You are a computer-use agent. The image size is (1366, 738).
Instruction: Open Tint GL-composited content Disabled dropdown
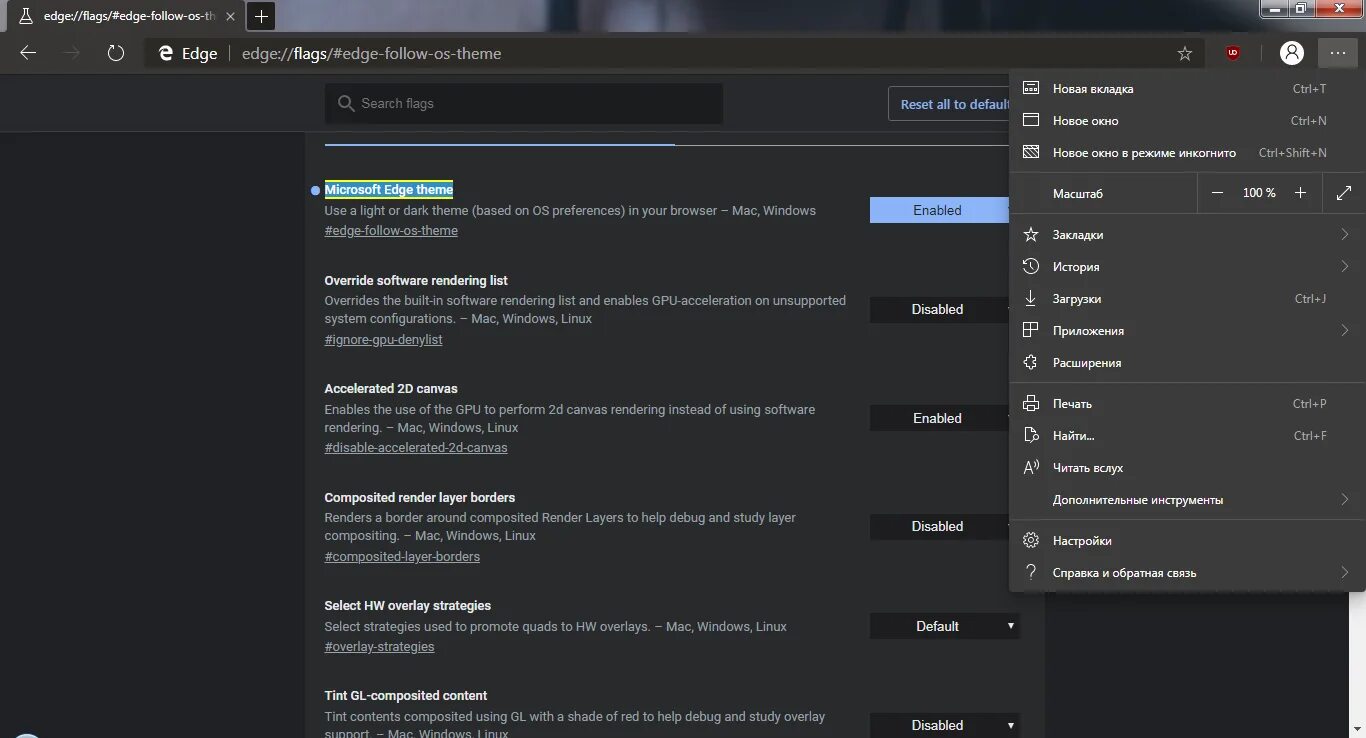945,725
